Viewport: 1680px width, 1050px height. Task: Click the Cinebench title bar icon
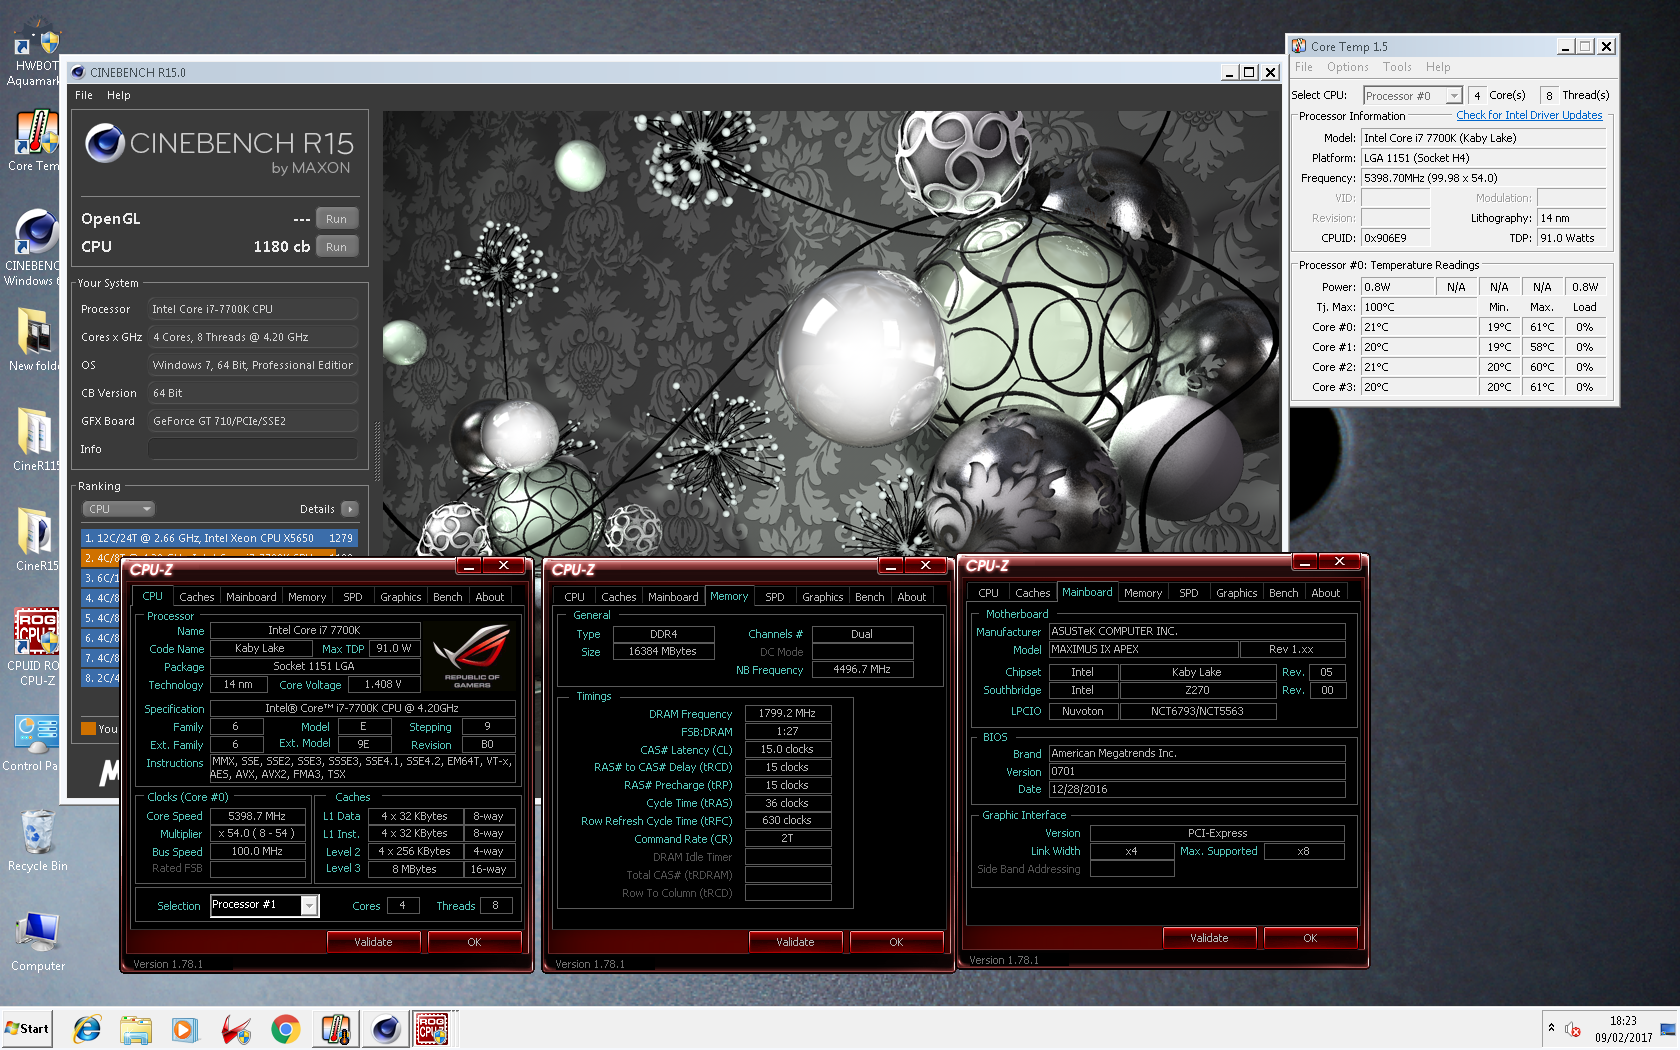point(78,72)
